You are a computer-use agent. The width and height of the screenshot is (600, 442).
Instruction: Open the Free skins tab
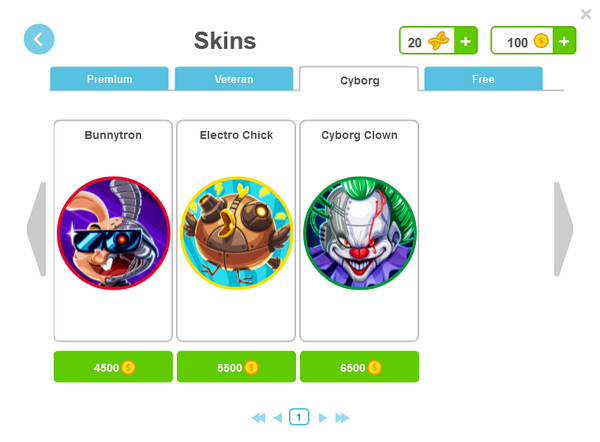click(x=483, y=79)
